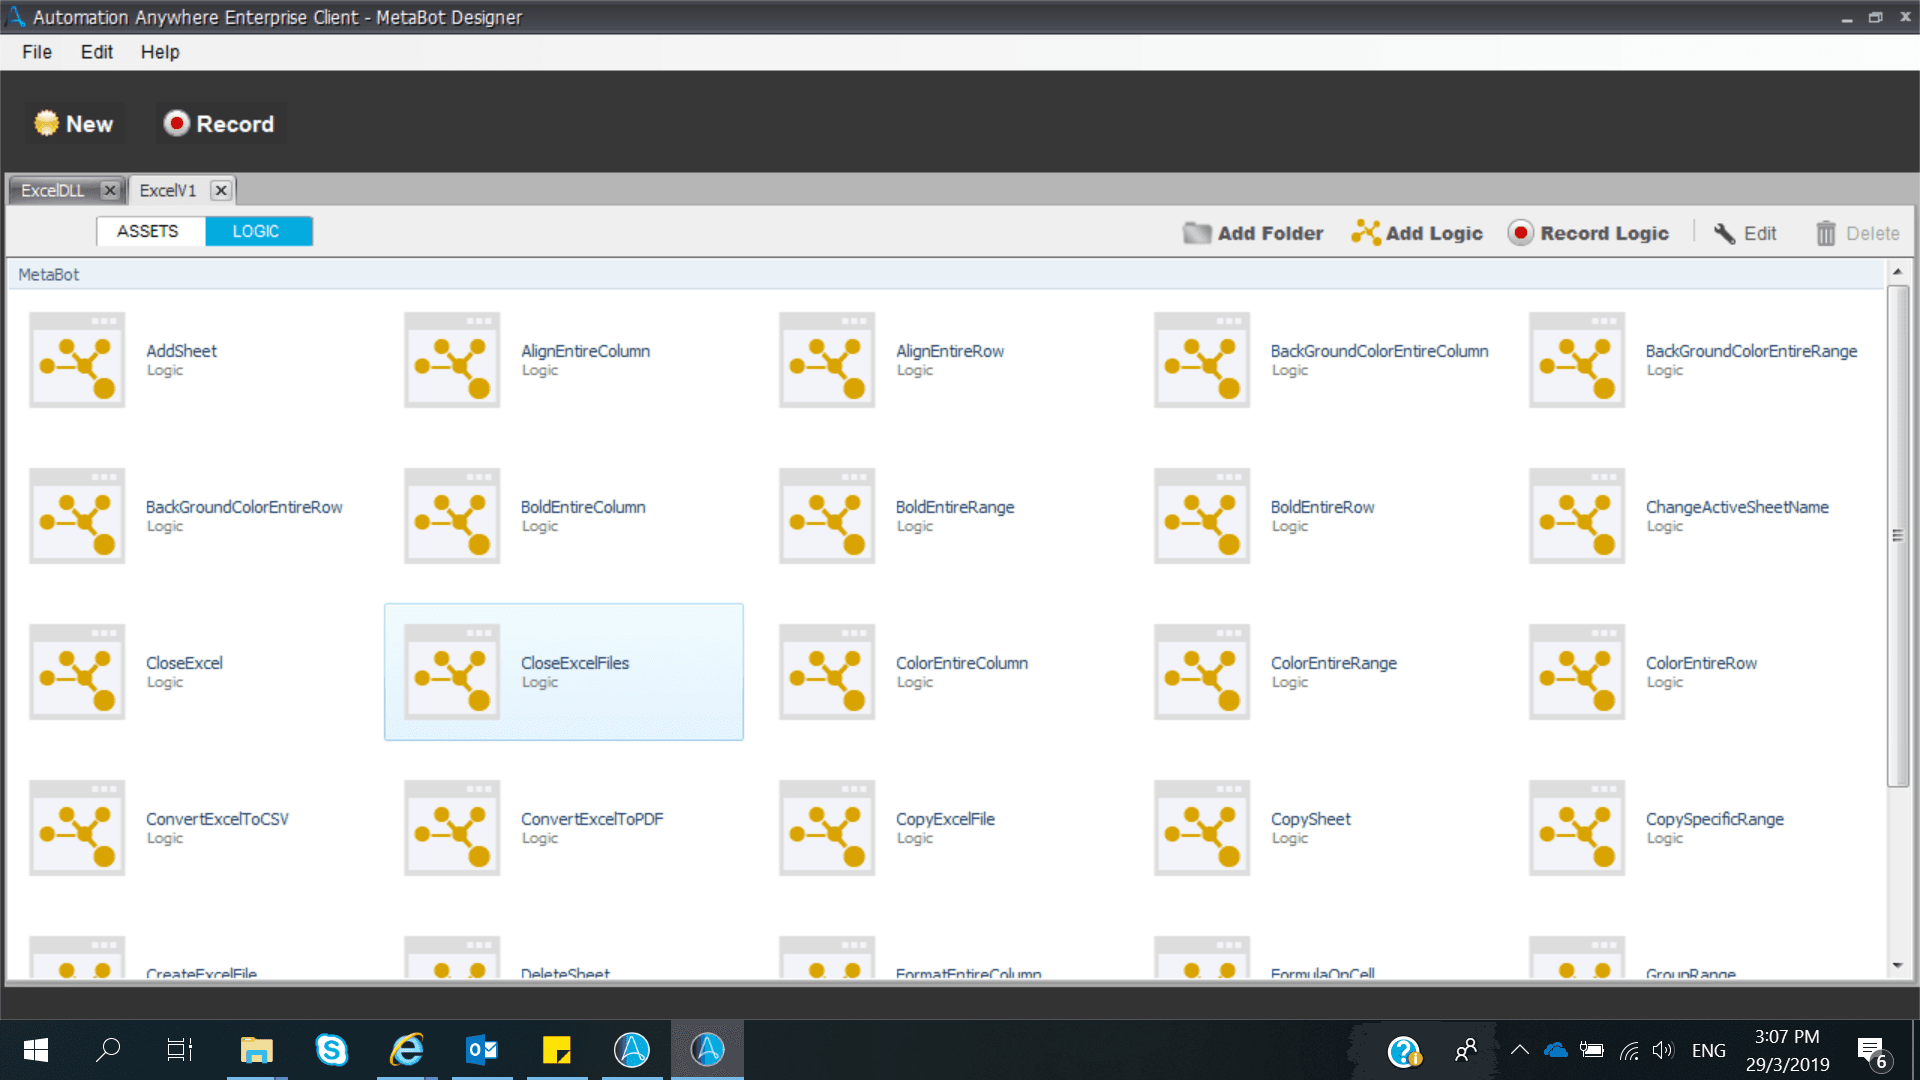Click the volume icon in the tray
The width and height of the screenshot is (1920, 1080).
pyautogui.click(x=1663, y=1050)
